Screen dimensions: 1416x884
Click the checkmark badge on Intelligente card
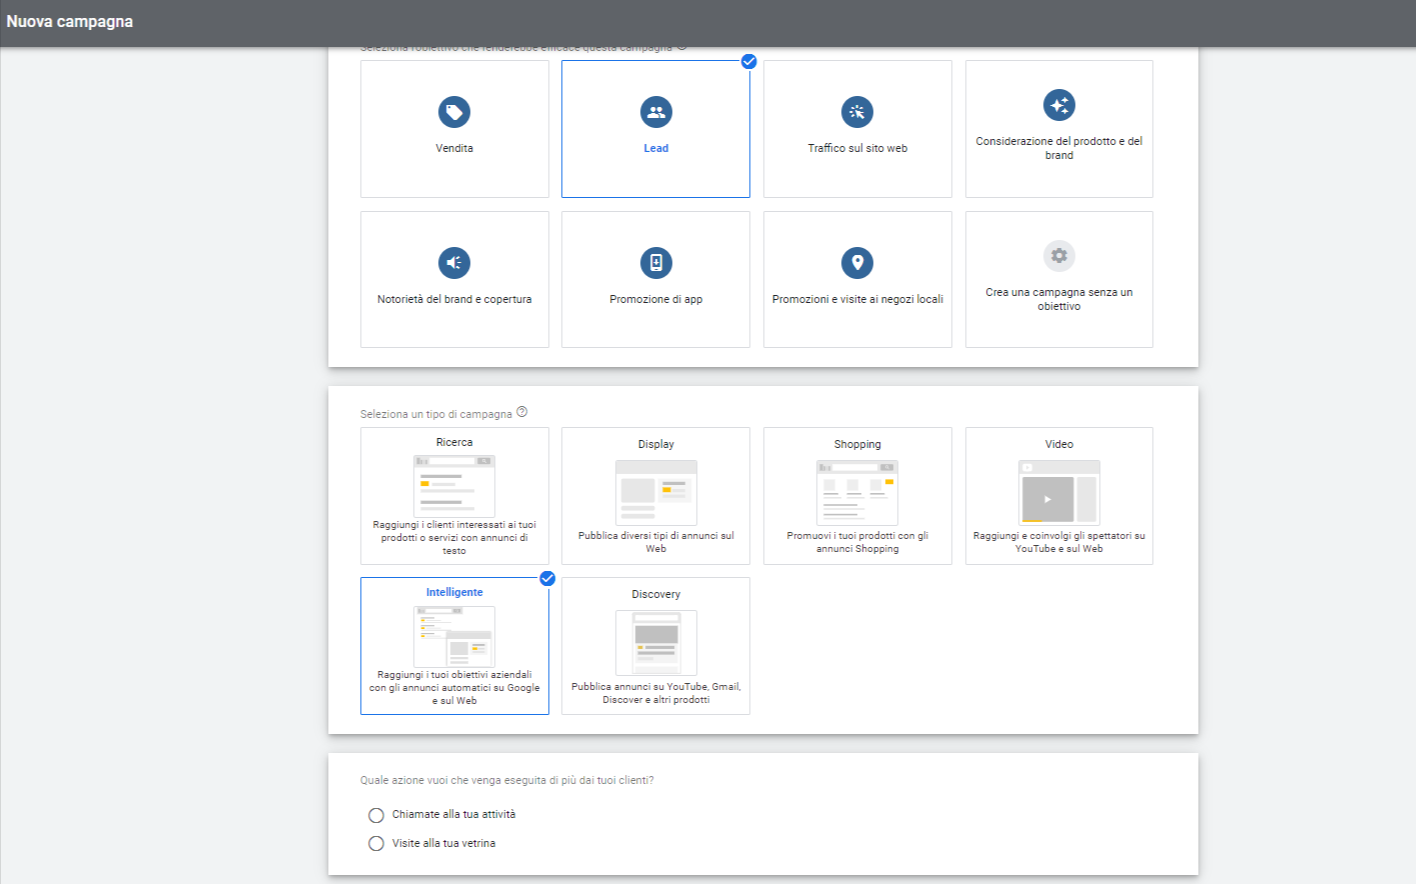(x=547, y=578)
